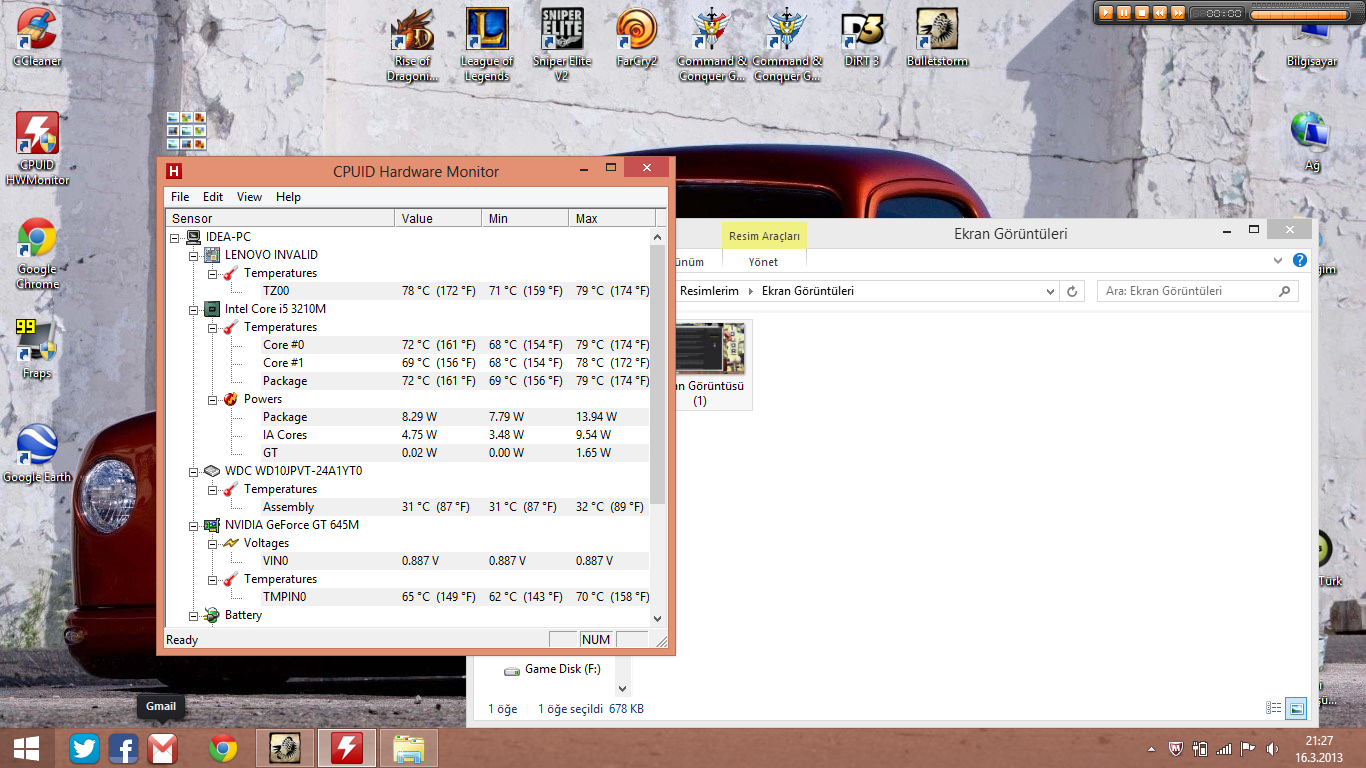Open the Help menu in HWMonitor

[x=288, y=197]
